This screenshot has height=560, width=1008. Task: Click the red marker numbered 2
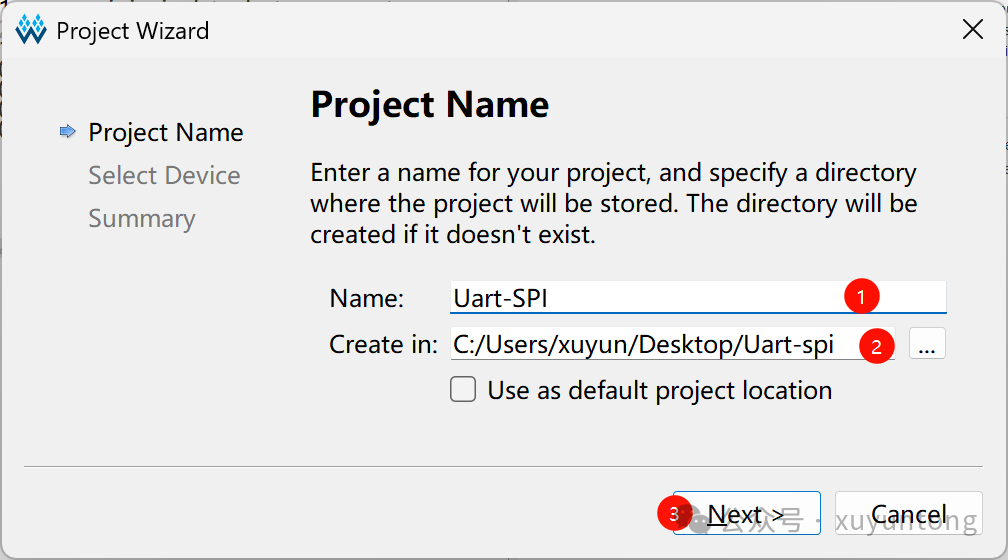tap(877, 346)
